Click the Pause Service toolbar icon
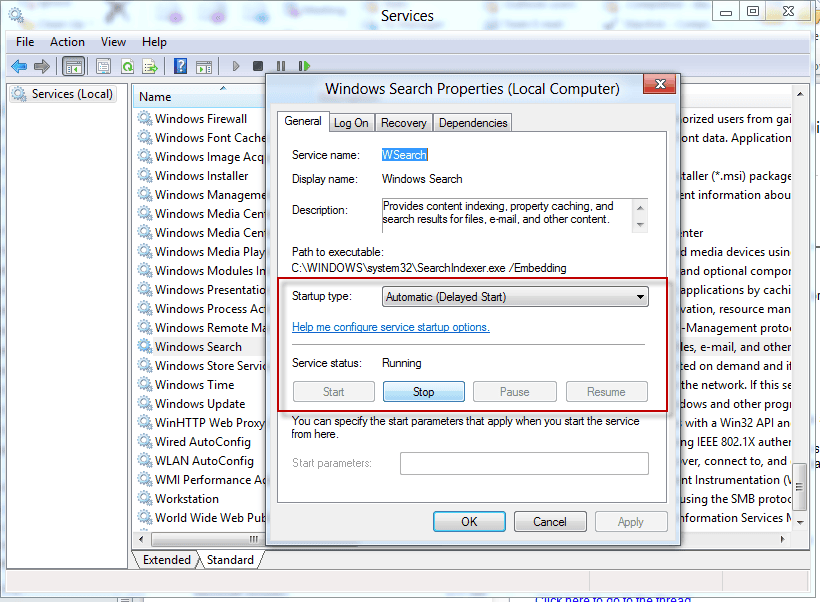Viewport: 820px width, 602px height. pos(281,66)
